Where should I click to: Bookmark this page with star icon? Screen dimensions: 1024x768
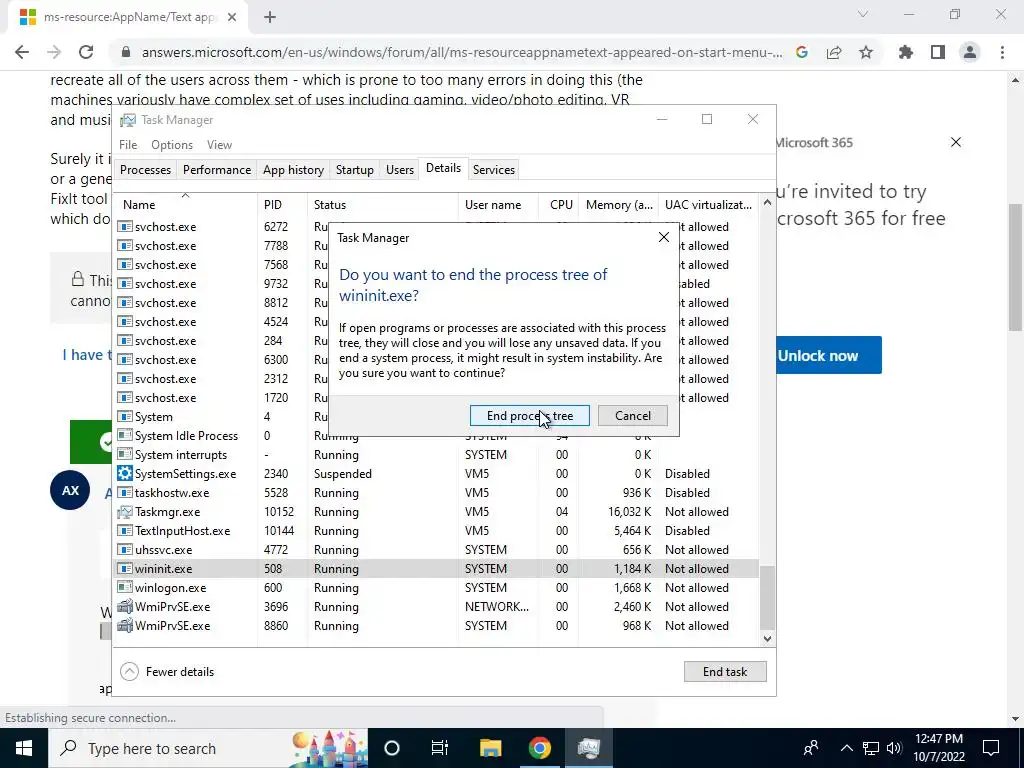pyautogui.click(x=866, y=52)
